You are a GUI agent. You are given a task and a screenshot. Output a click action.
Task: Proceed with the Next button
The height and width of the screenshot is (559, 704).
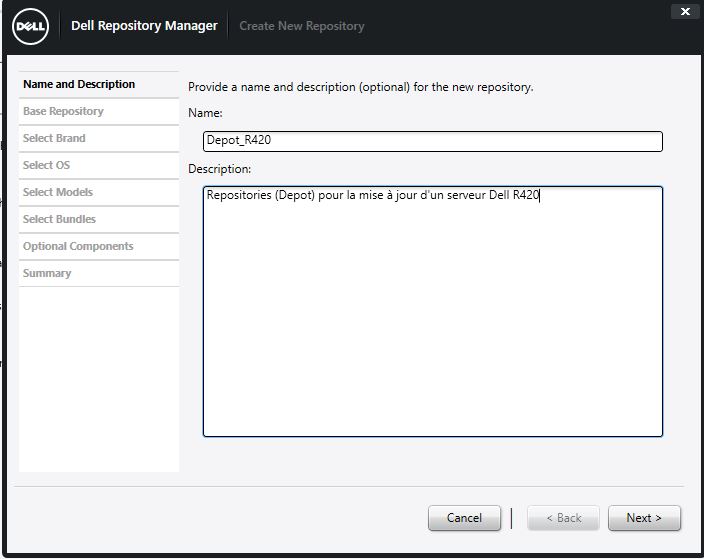pyautogui.click(x=644, y=518)
